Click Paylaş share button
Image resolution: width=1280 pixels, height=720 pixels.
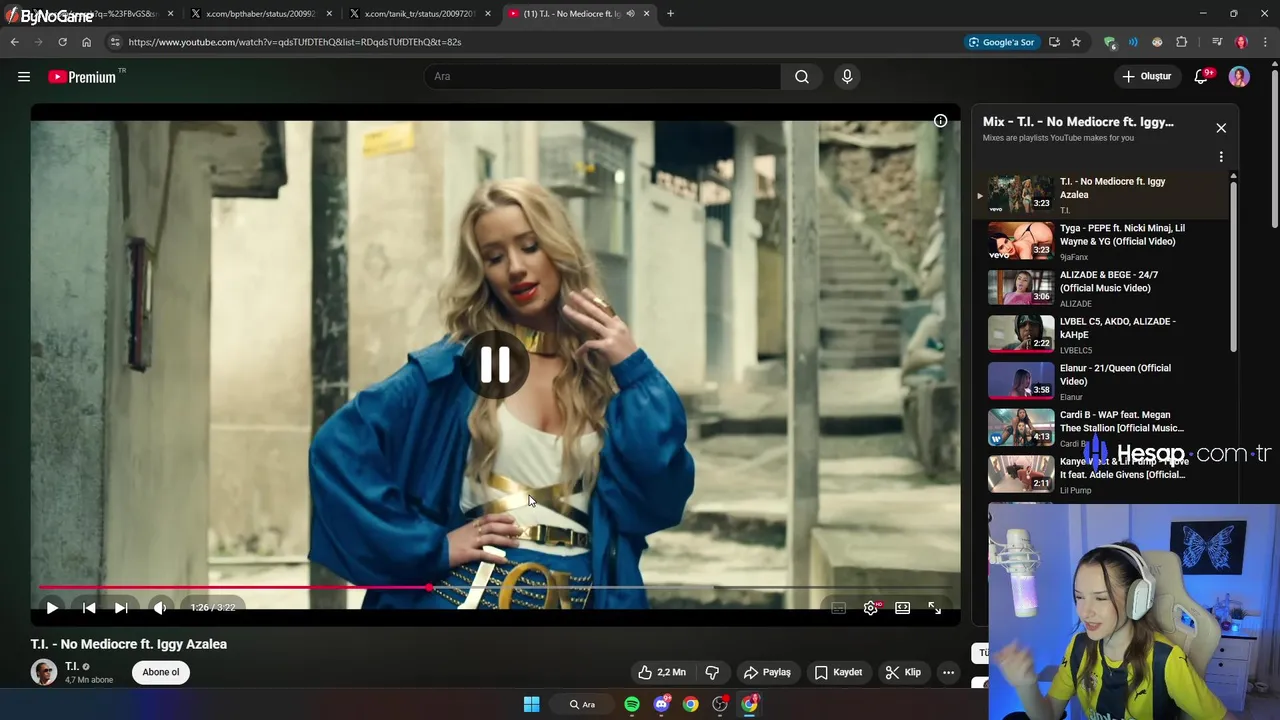tap(768, 672)
